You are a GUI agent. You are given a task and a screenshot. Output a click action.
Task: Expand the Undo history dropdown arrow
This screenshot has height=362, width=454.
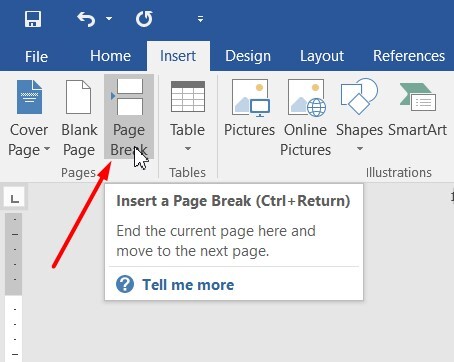pyautogui.click(x=109, y=19)
